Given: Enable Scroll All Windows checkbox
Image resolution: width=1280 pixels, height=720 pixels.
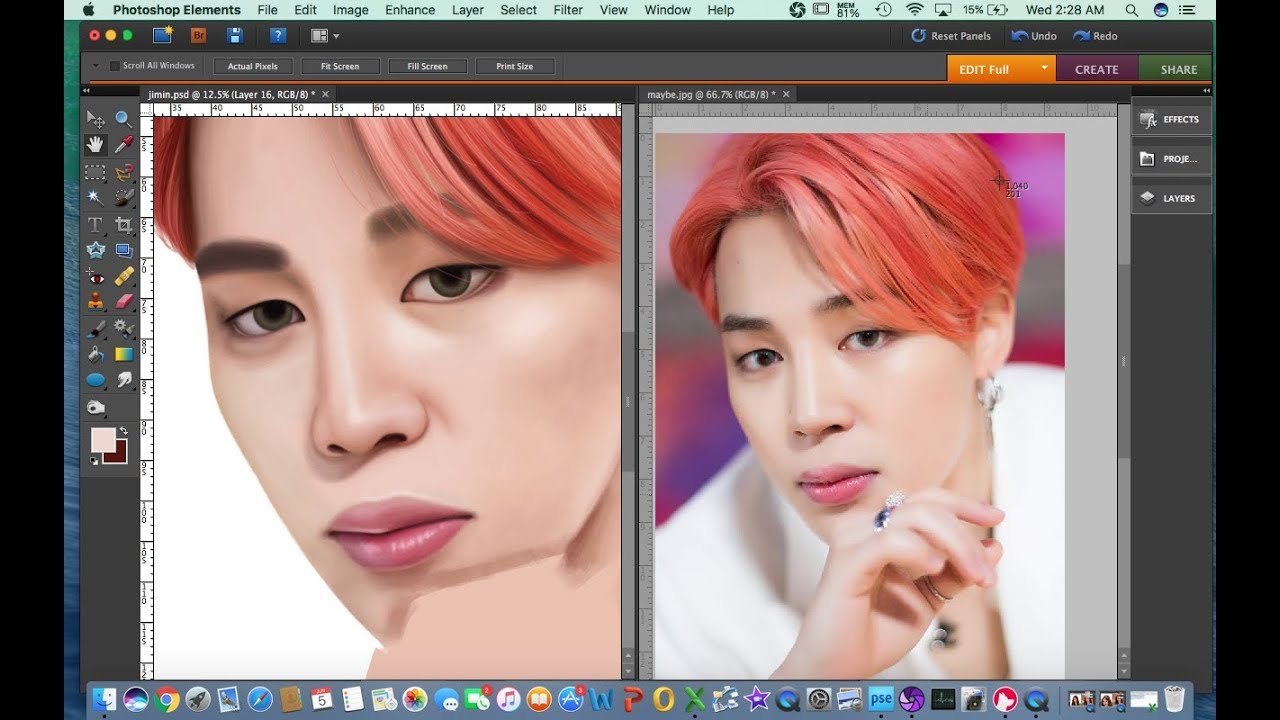Looking at the screenshot, I should point(114,66).
